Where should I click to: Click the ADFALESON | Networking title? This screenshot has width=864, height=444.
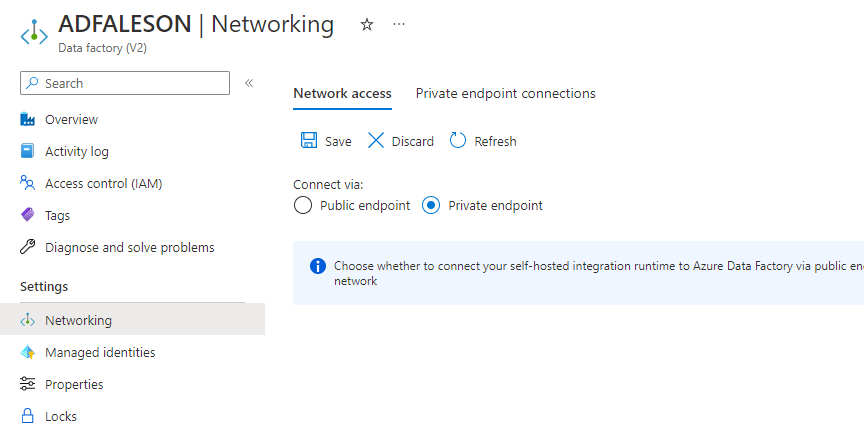point(196,24)
